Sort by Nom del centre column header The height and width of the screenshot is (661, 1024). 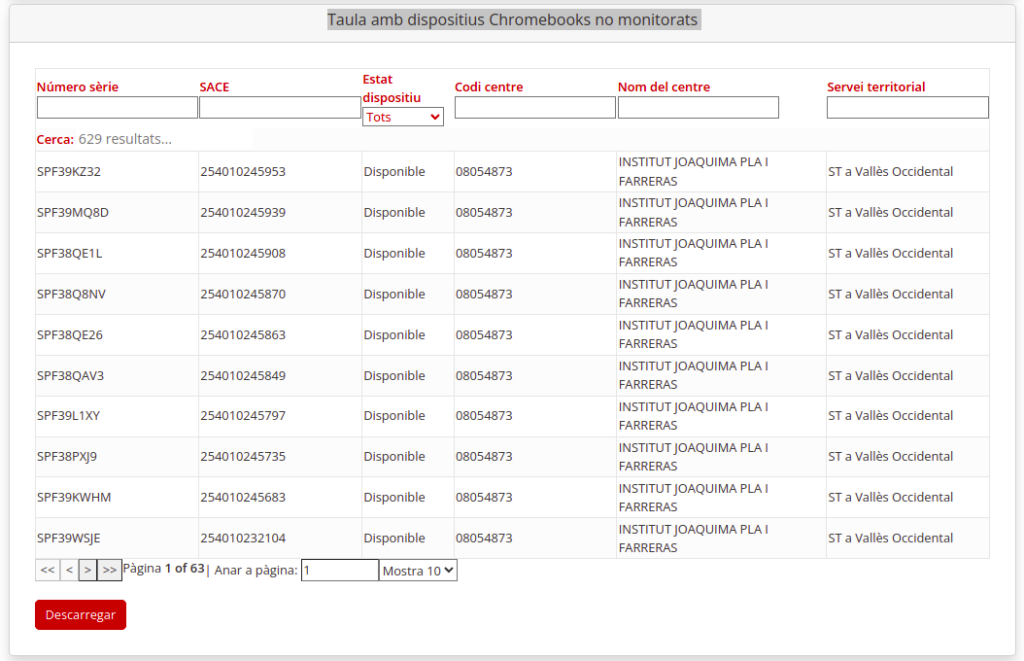[x=664, y=87]
